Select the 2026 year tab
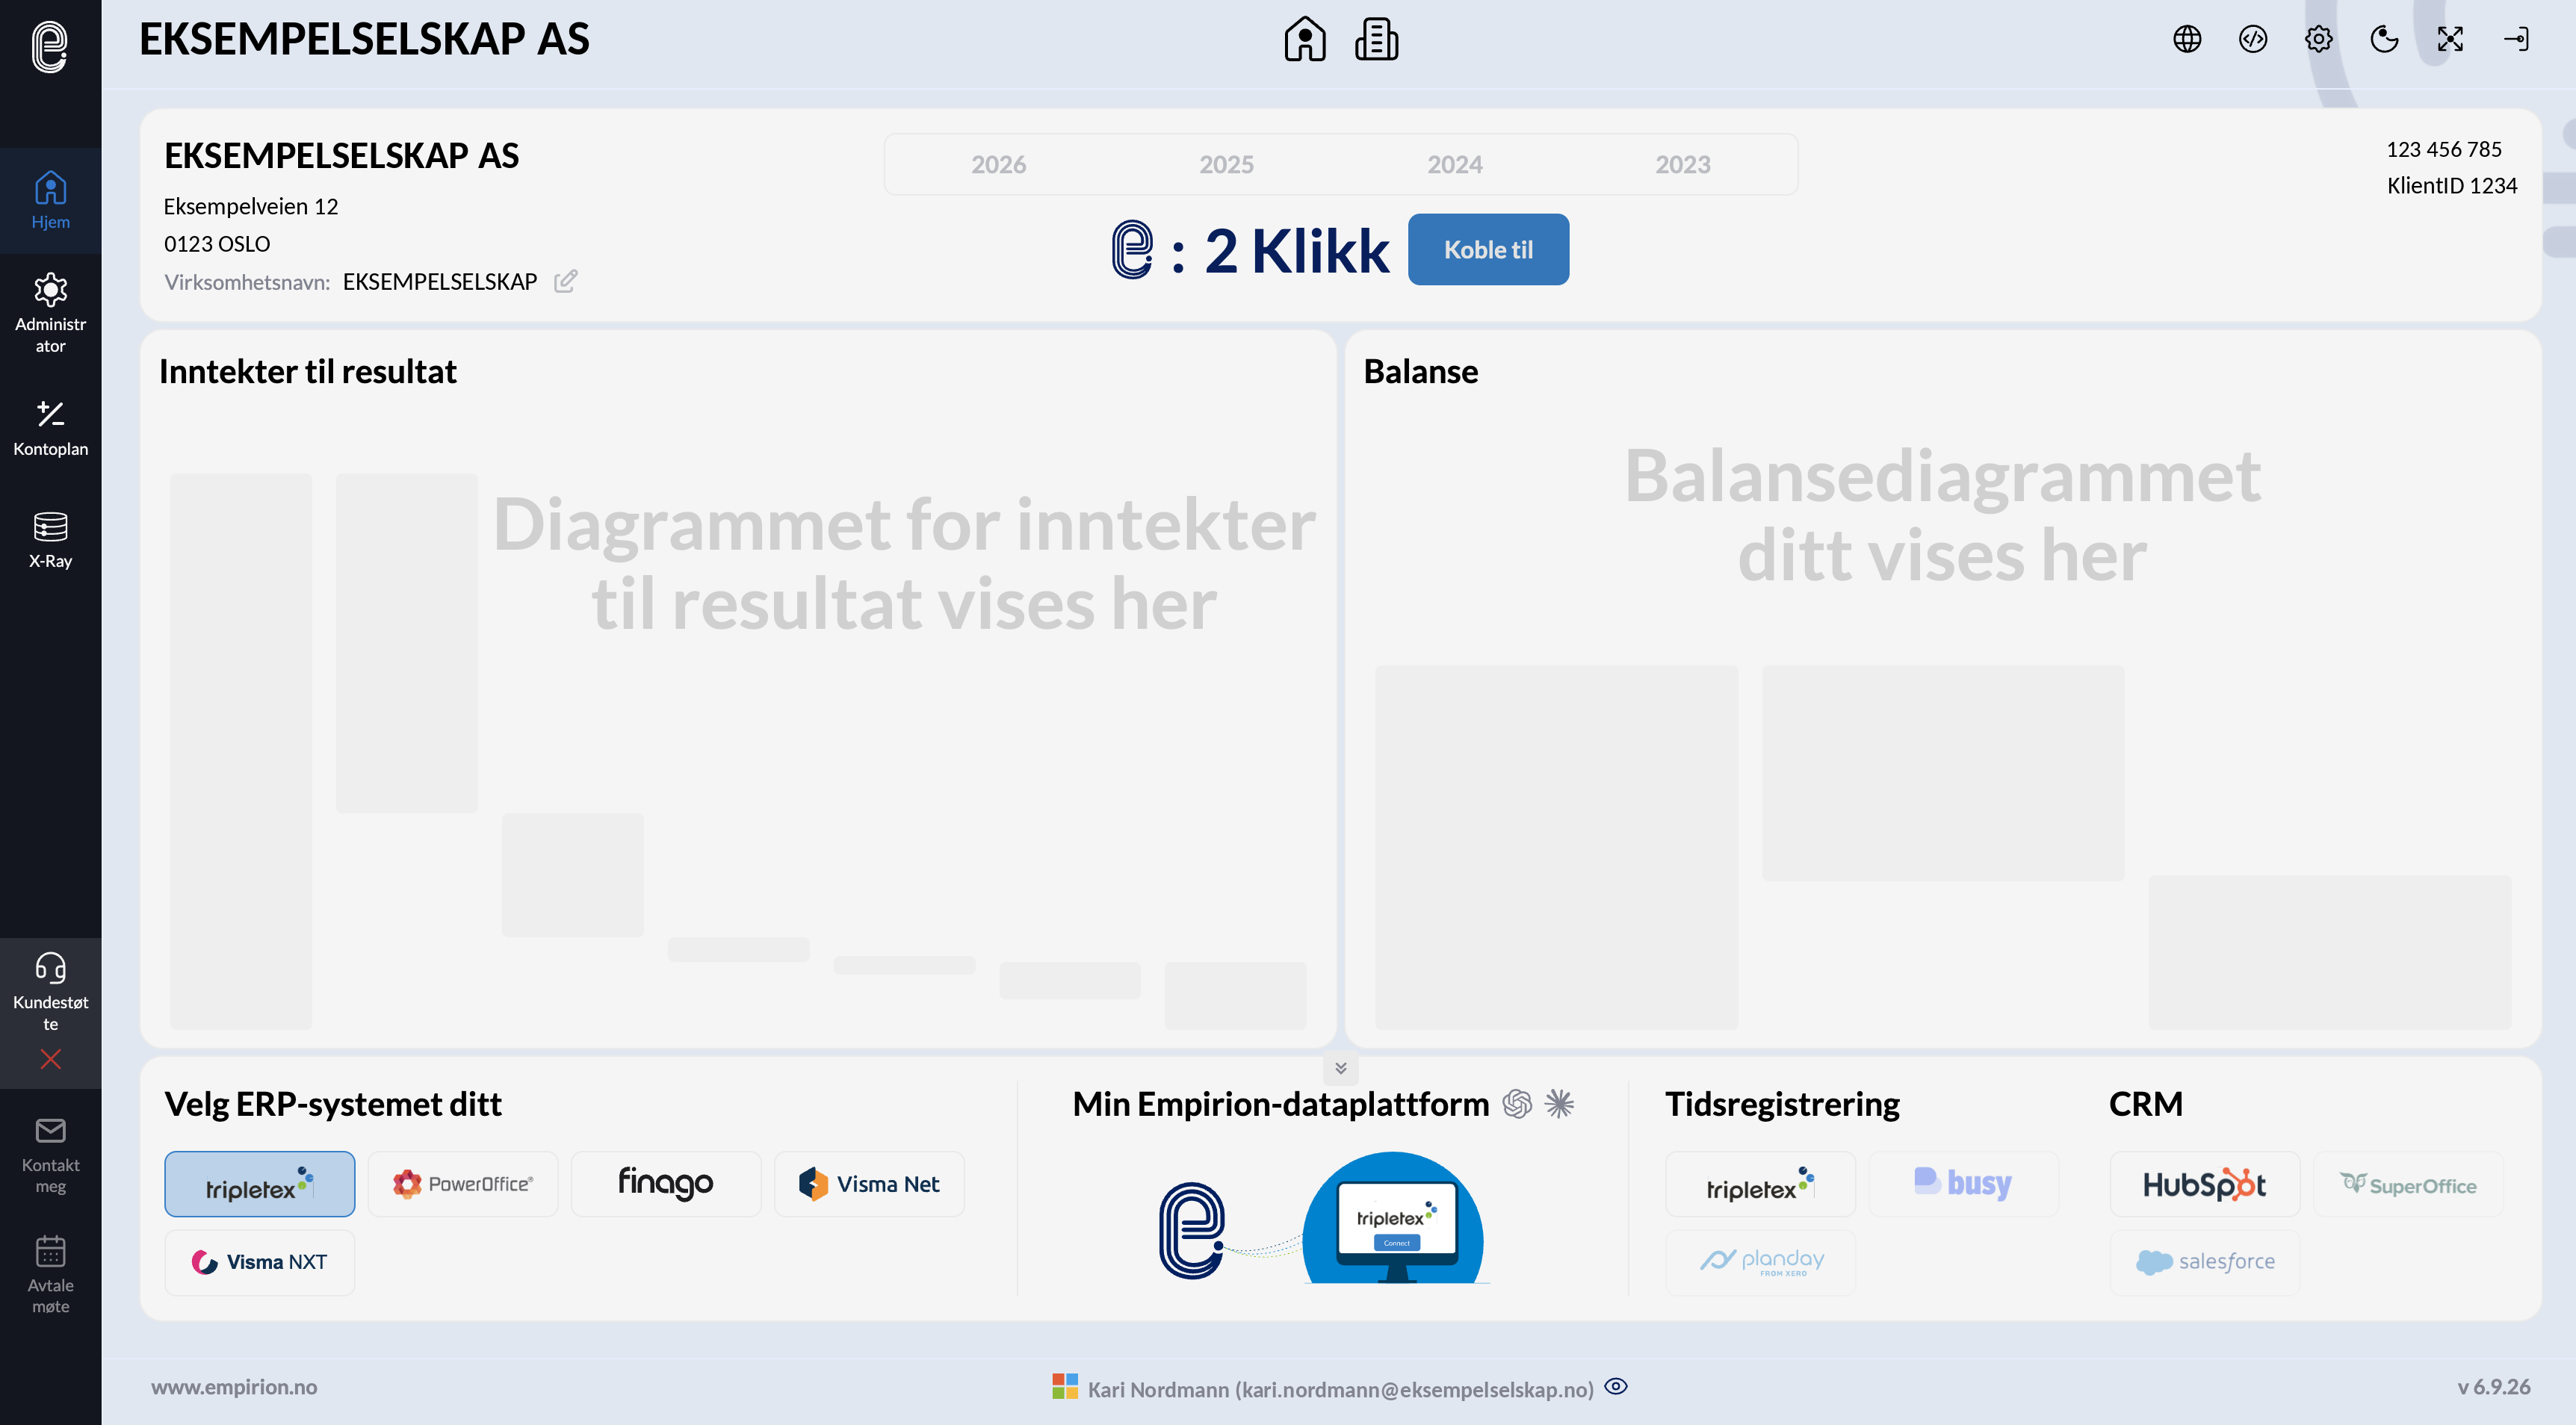The image size is (2576, 1425). coord(998,164)
